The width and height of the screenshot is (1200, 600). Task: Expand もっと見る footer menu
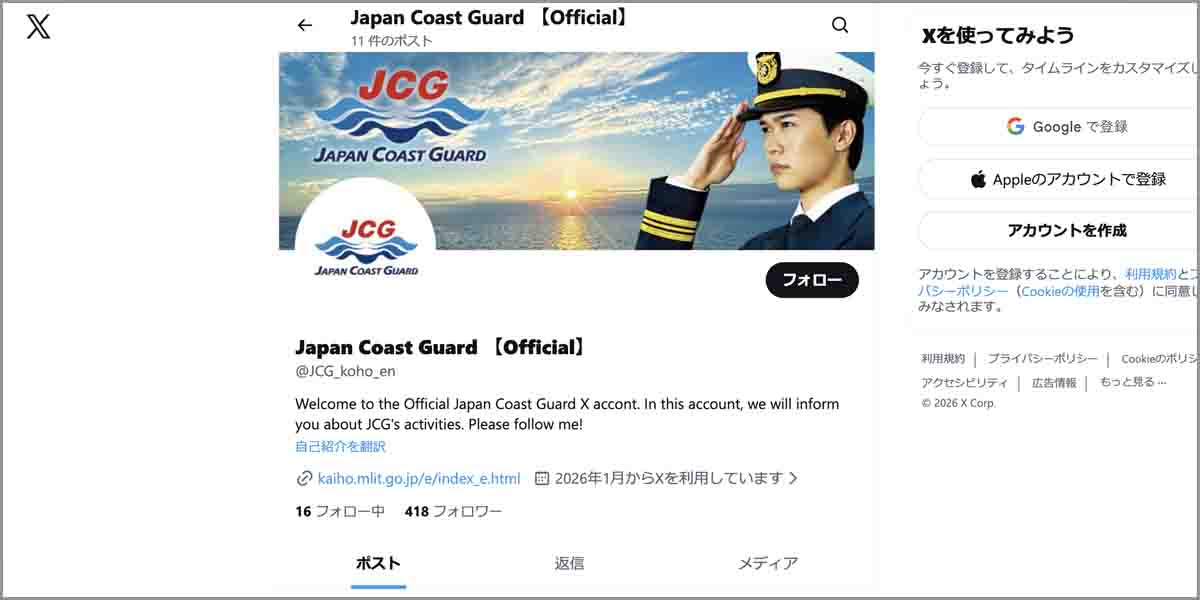(1132, 382)
